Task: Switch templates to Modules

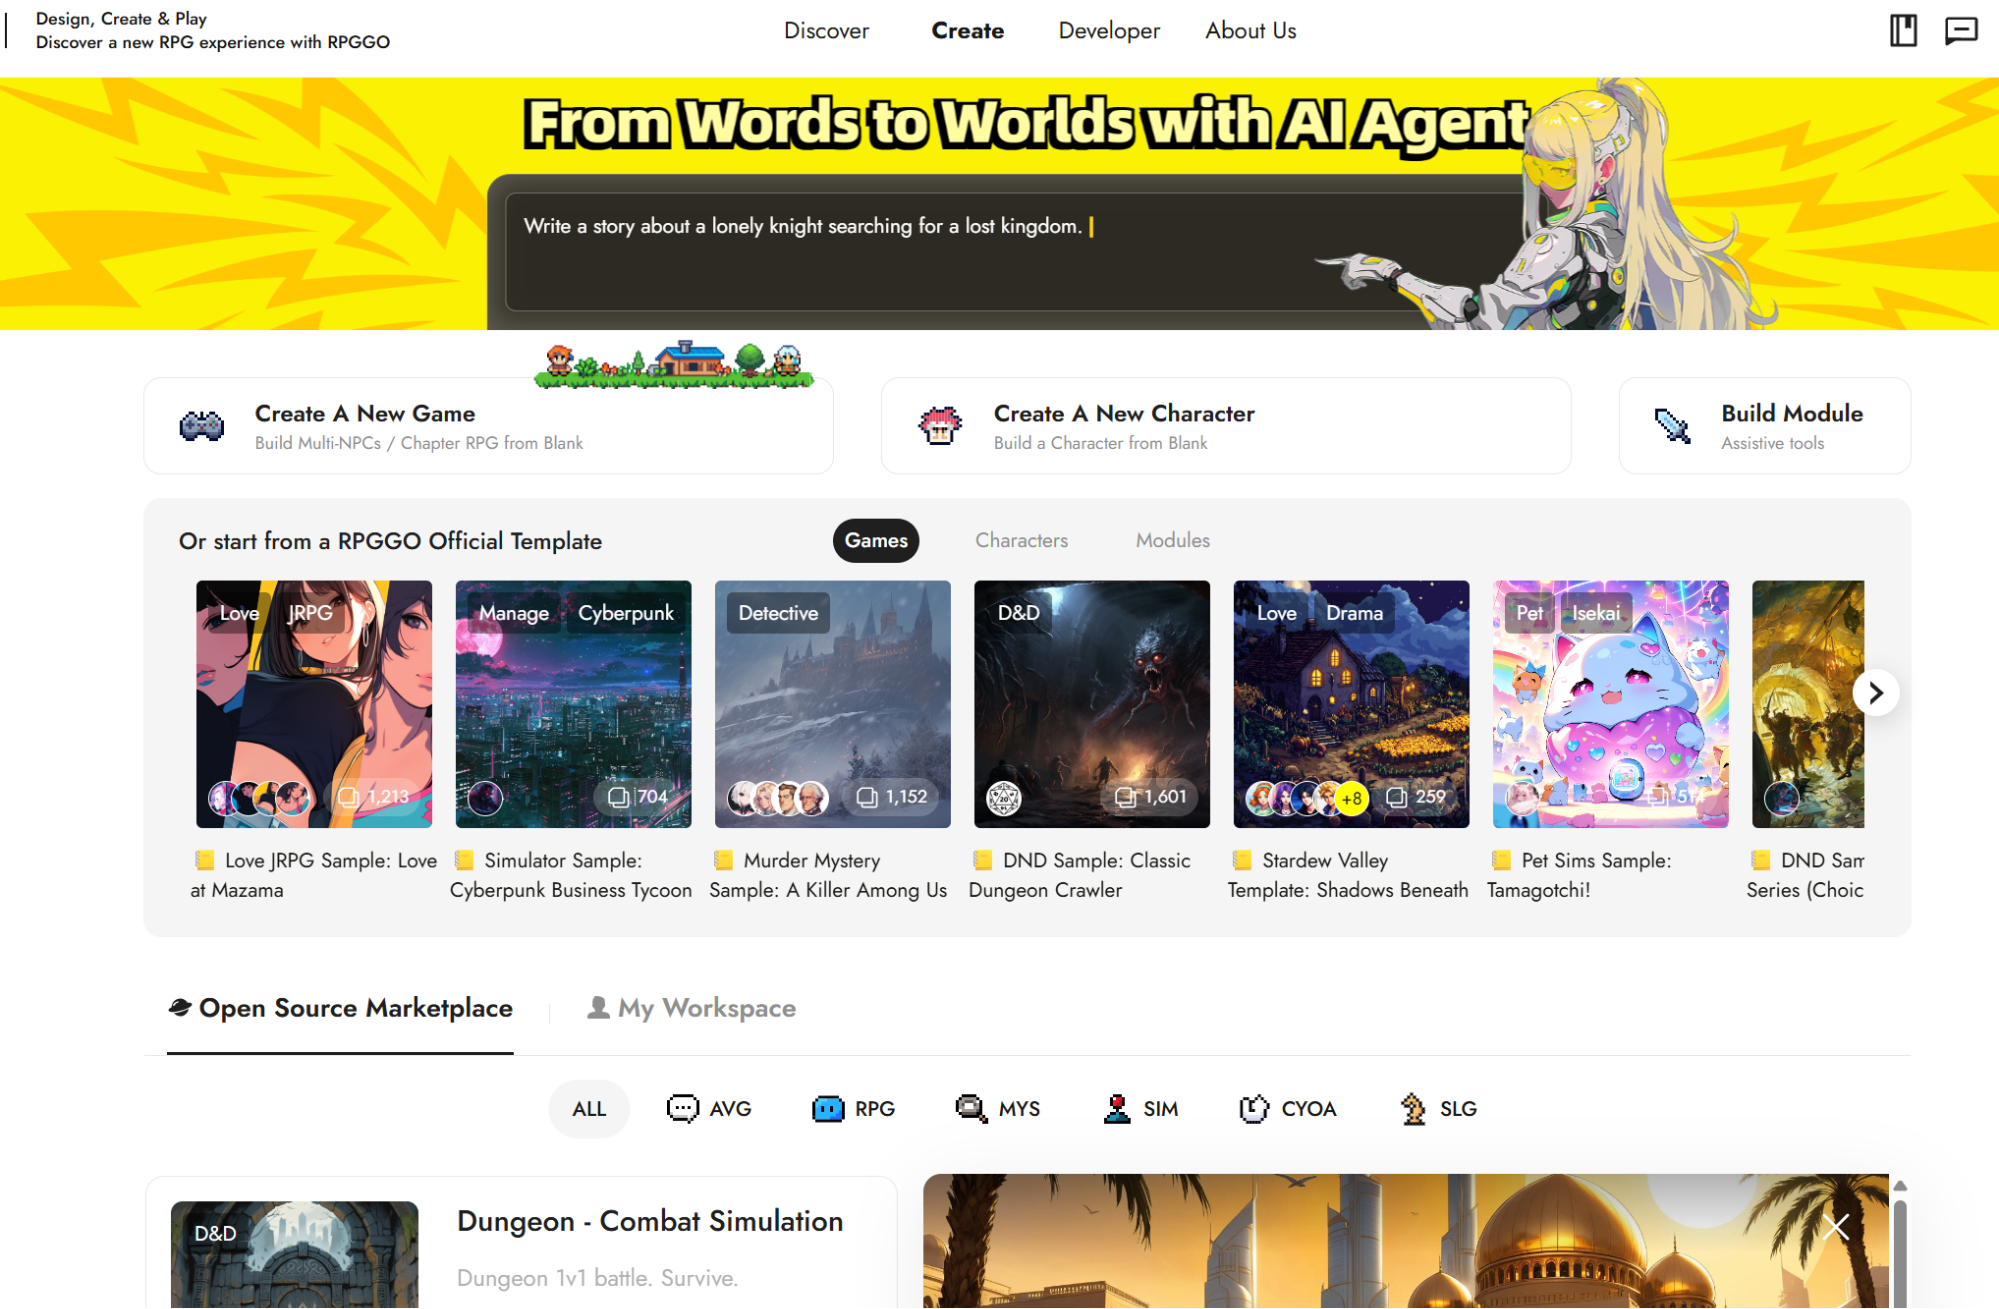Action: coord(1172,540)
